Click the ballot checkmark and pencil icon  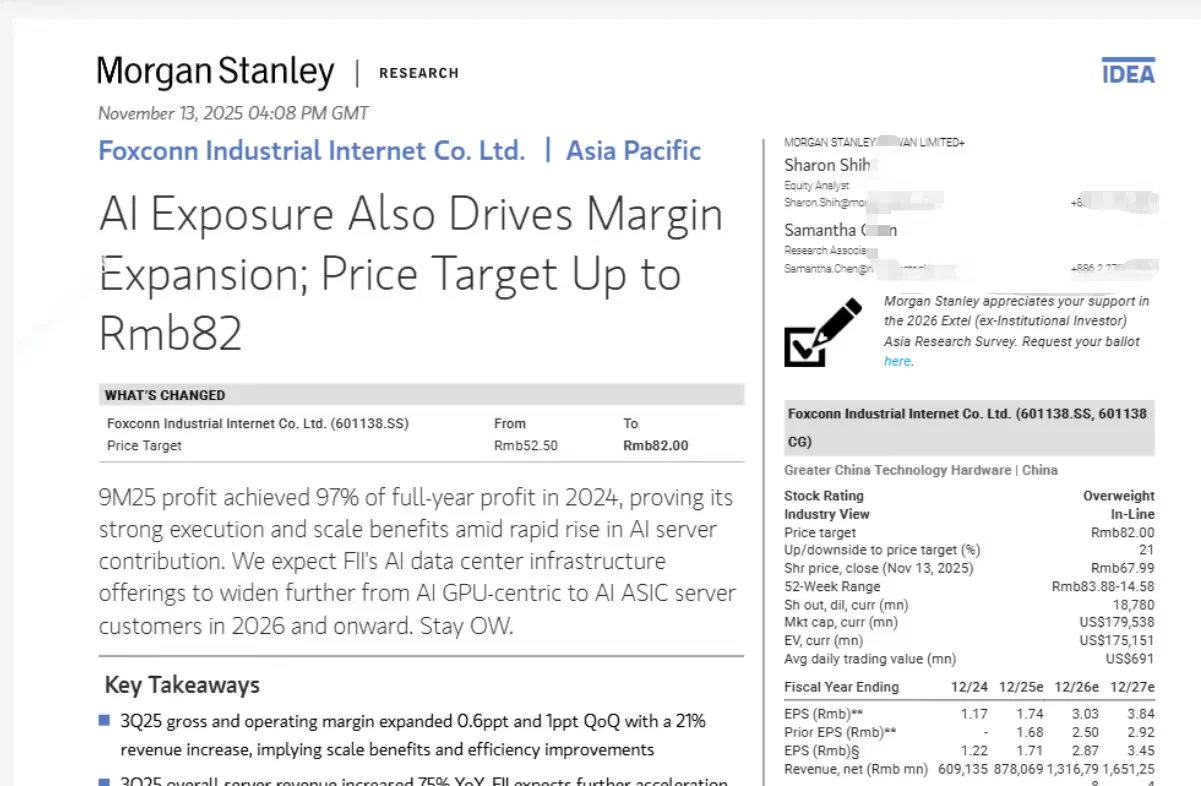pos(822,333)
